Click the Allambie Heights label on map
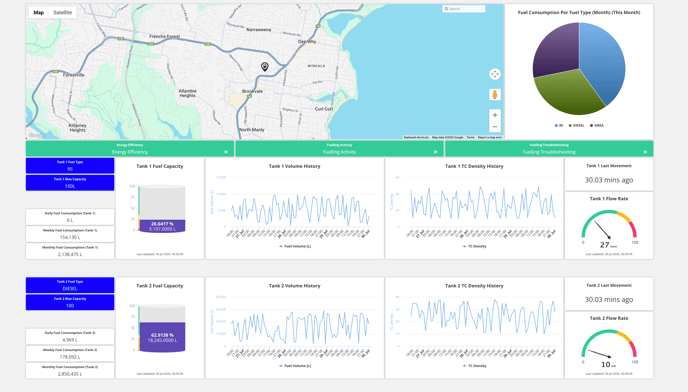This screenshot has width=688, height=392. [x=187, y=93]
